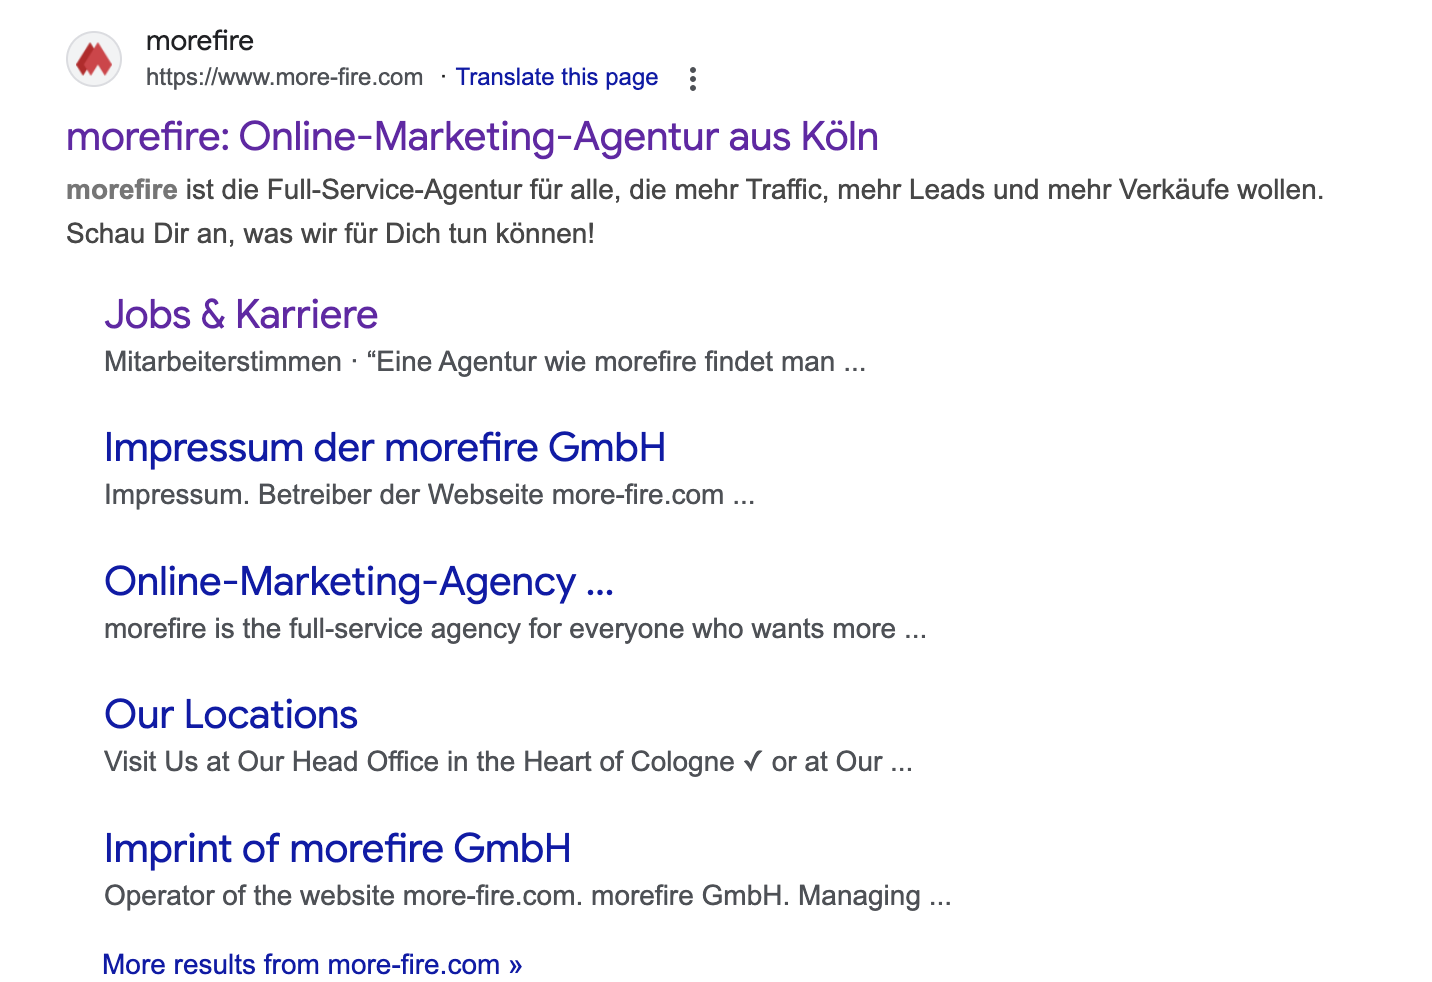Viewport: 1432px width, 982px height.
Task: Click the https://www.more-fire.com URL text
Action: tap(284, 77)
